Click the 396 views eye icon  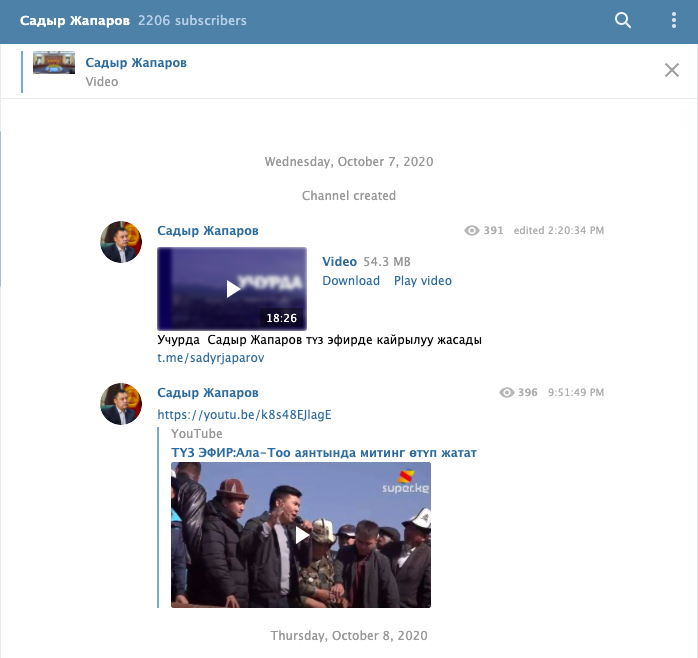click(507, 393)
